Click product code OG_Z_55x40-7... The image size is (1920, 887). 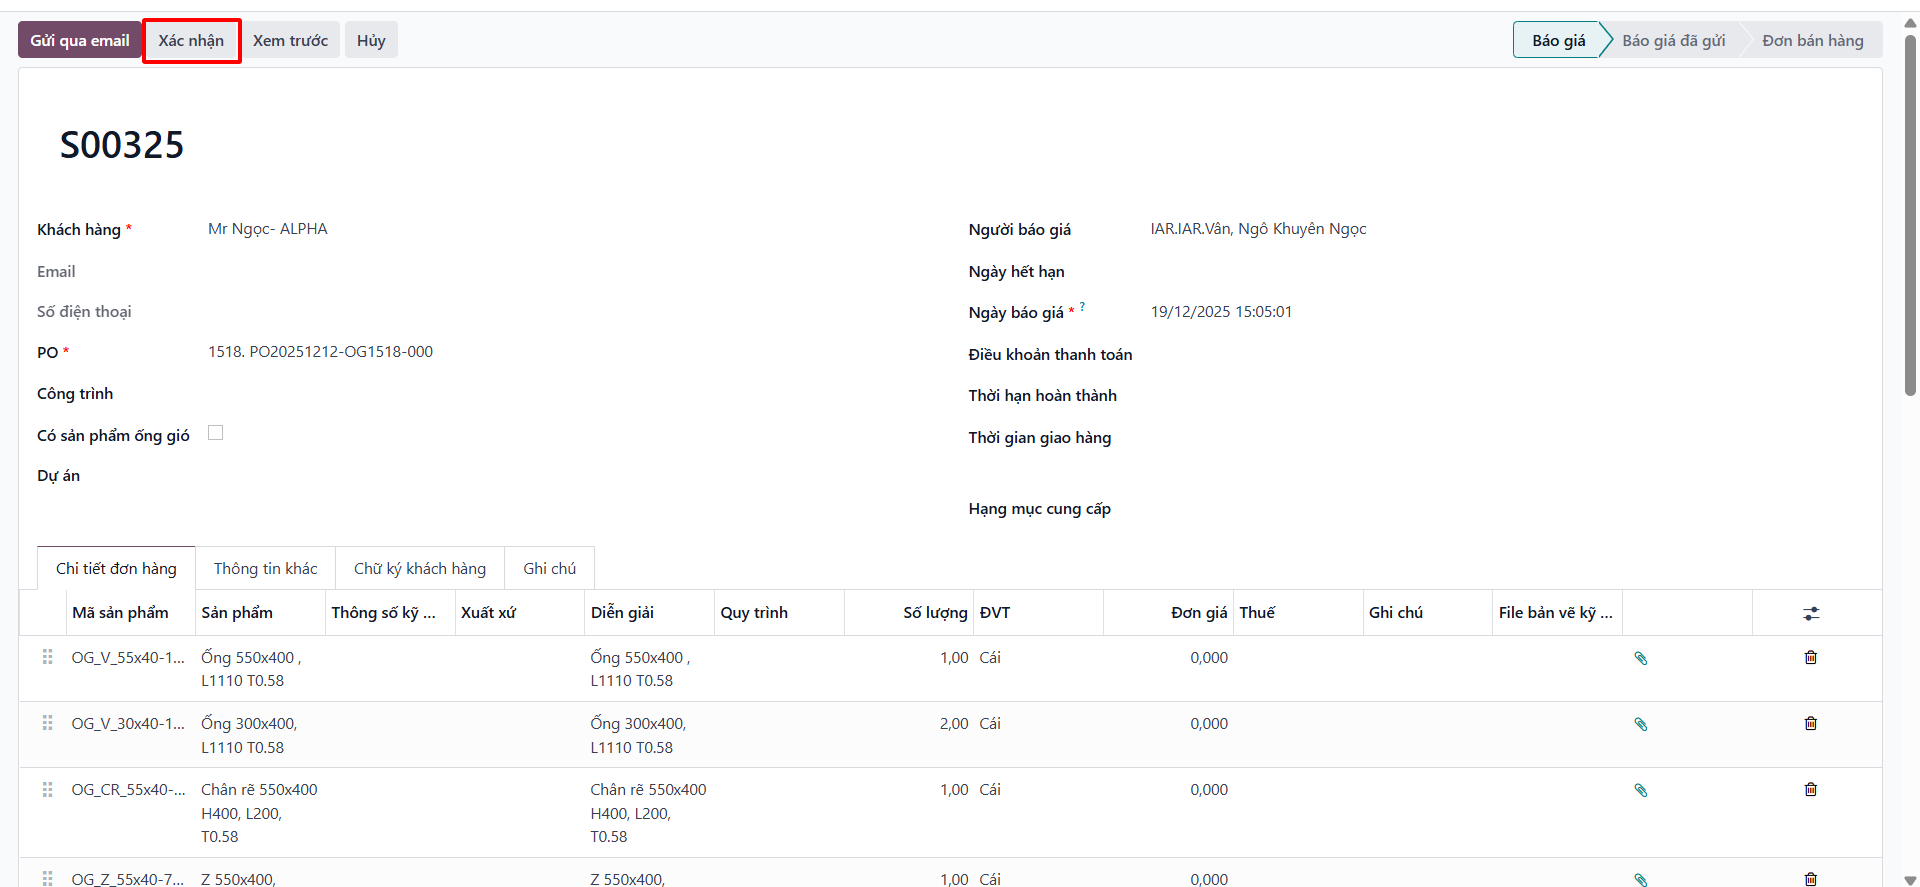pyautogui.click(x=128, y=879)
